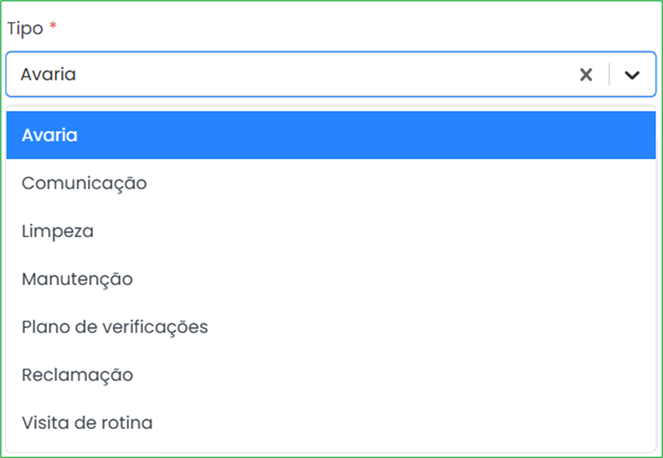This screenshot has height=458, width=663.
Task: Close the options list using the arrow
Action: tap(632, 75)
